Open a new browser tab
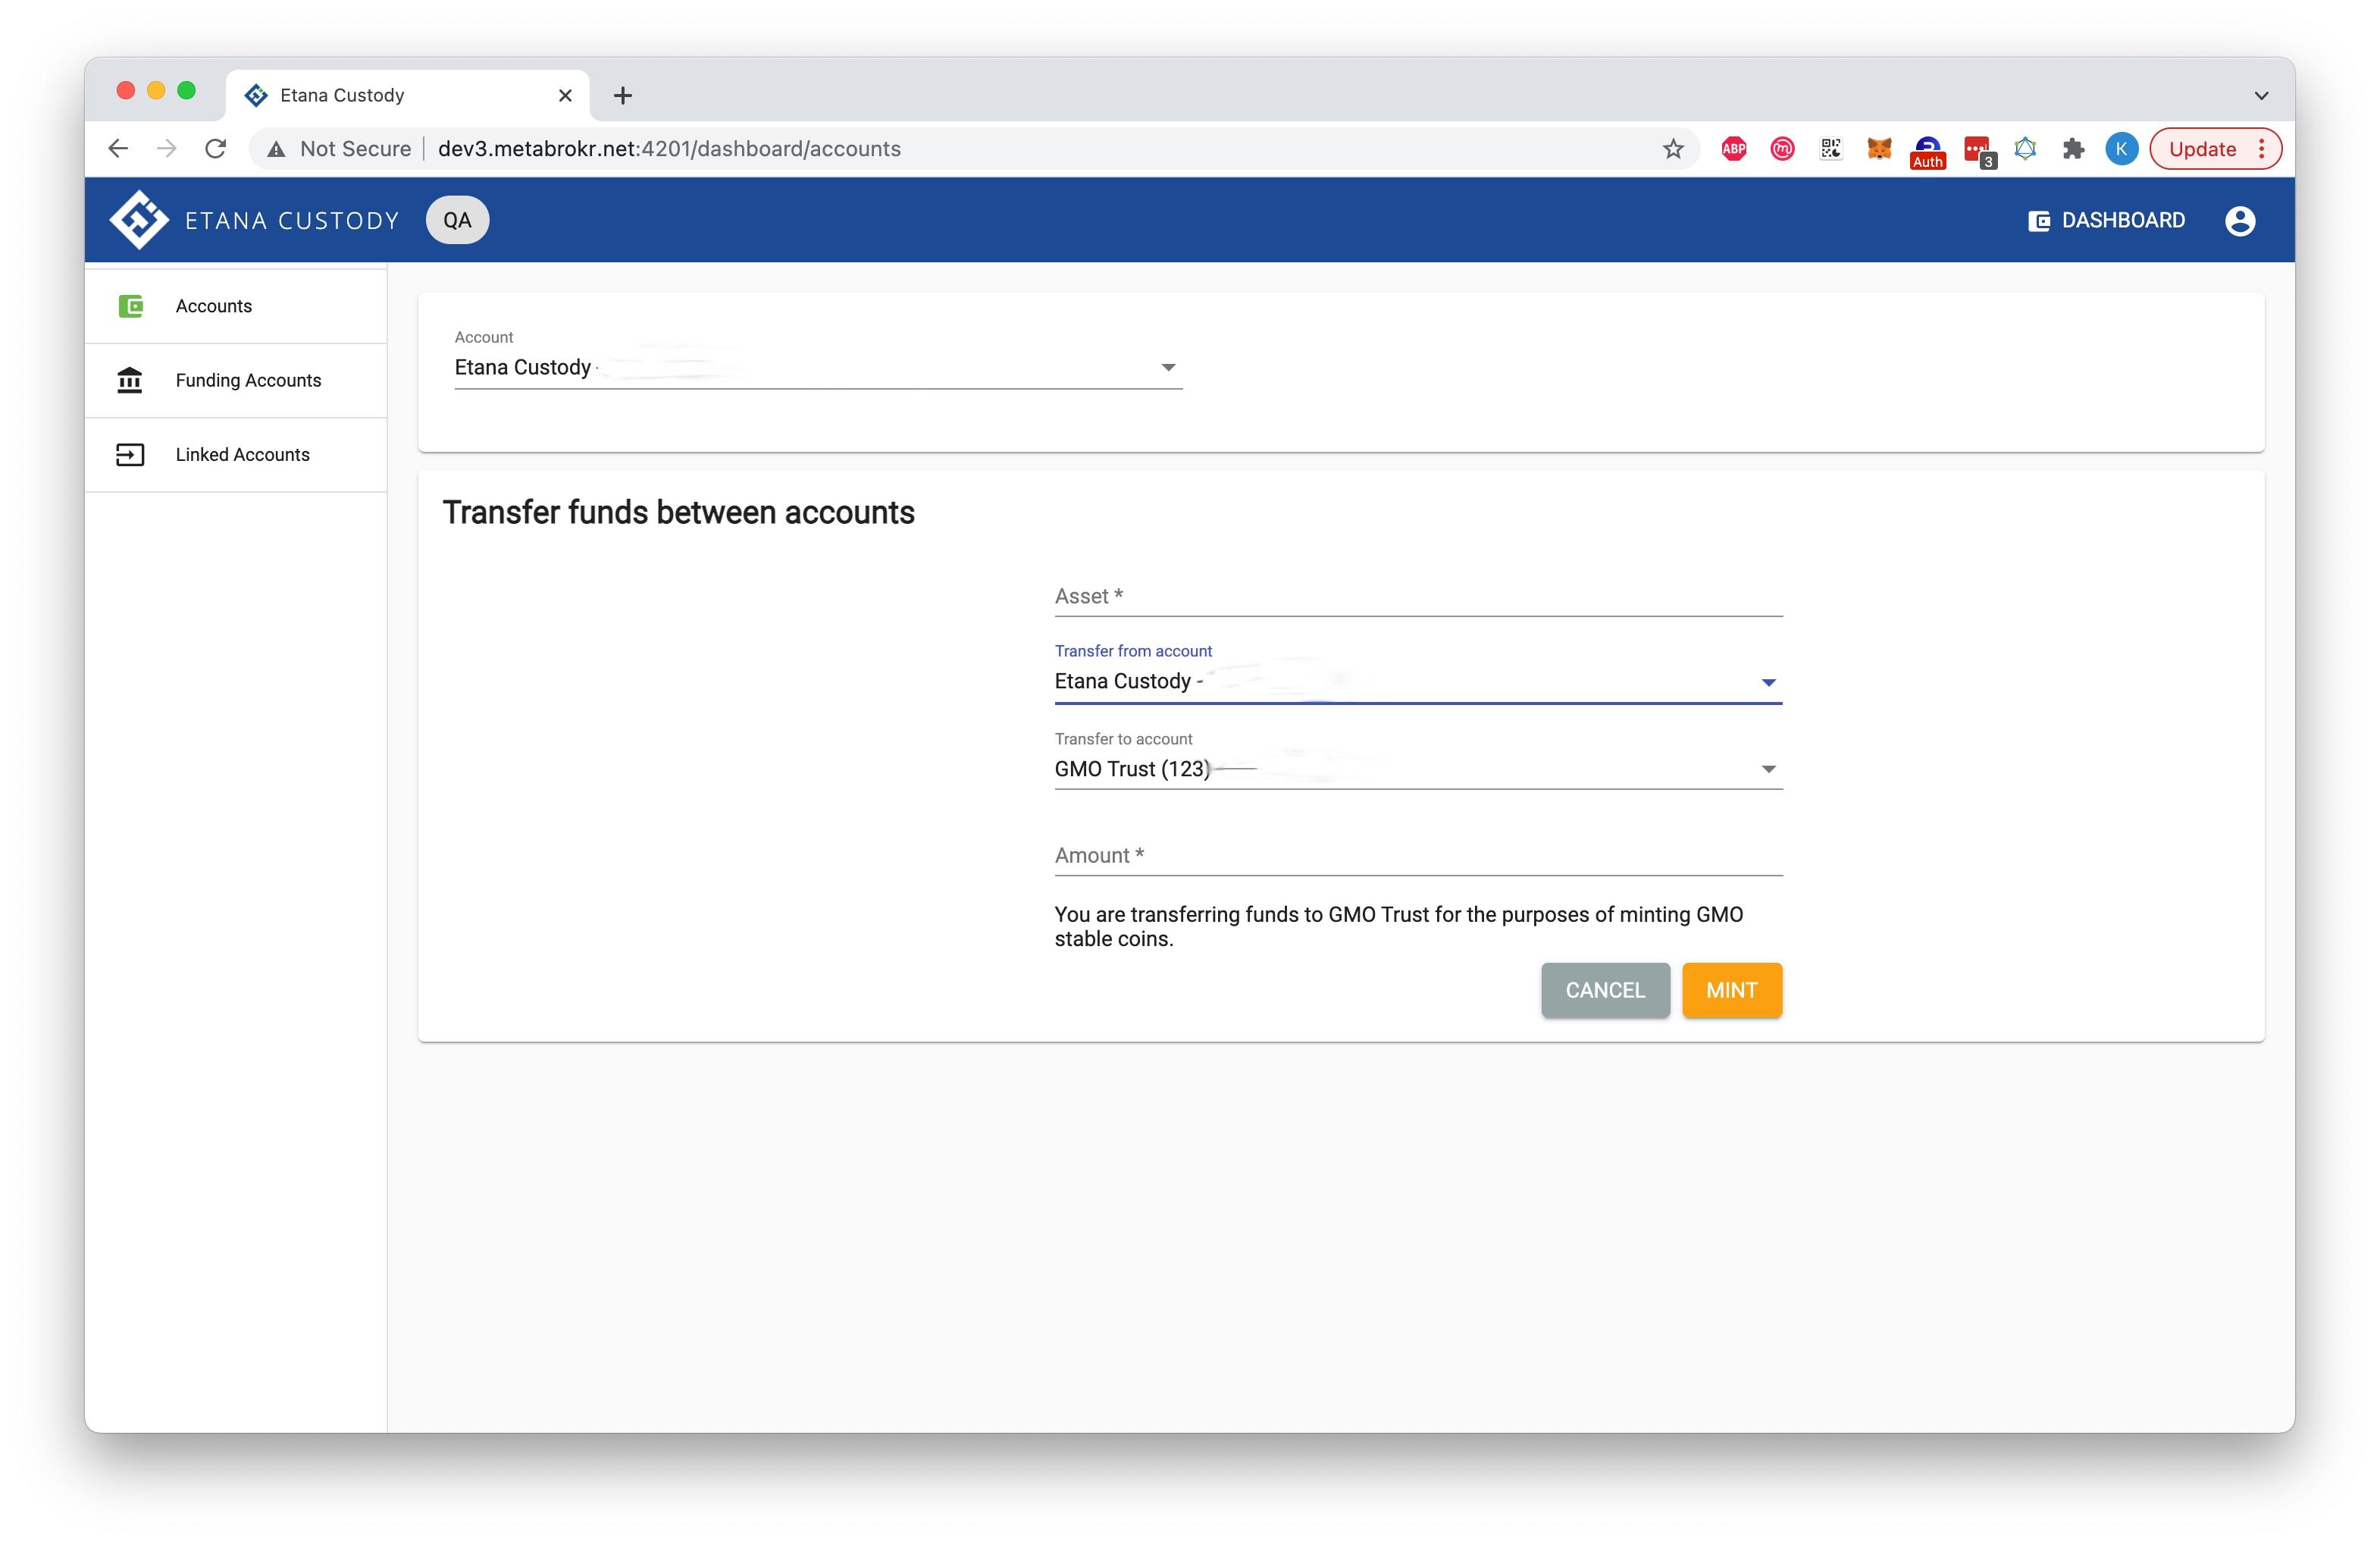2380x1545 pixels. [623, 95]
